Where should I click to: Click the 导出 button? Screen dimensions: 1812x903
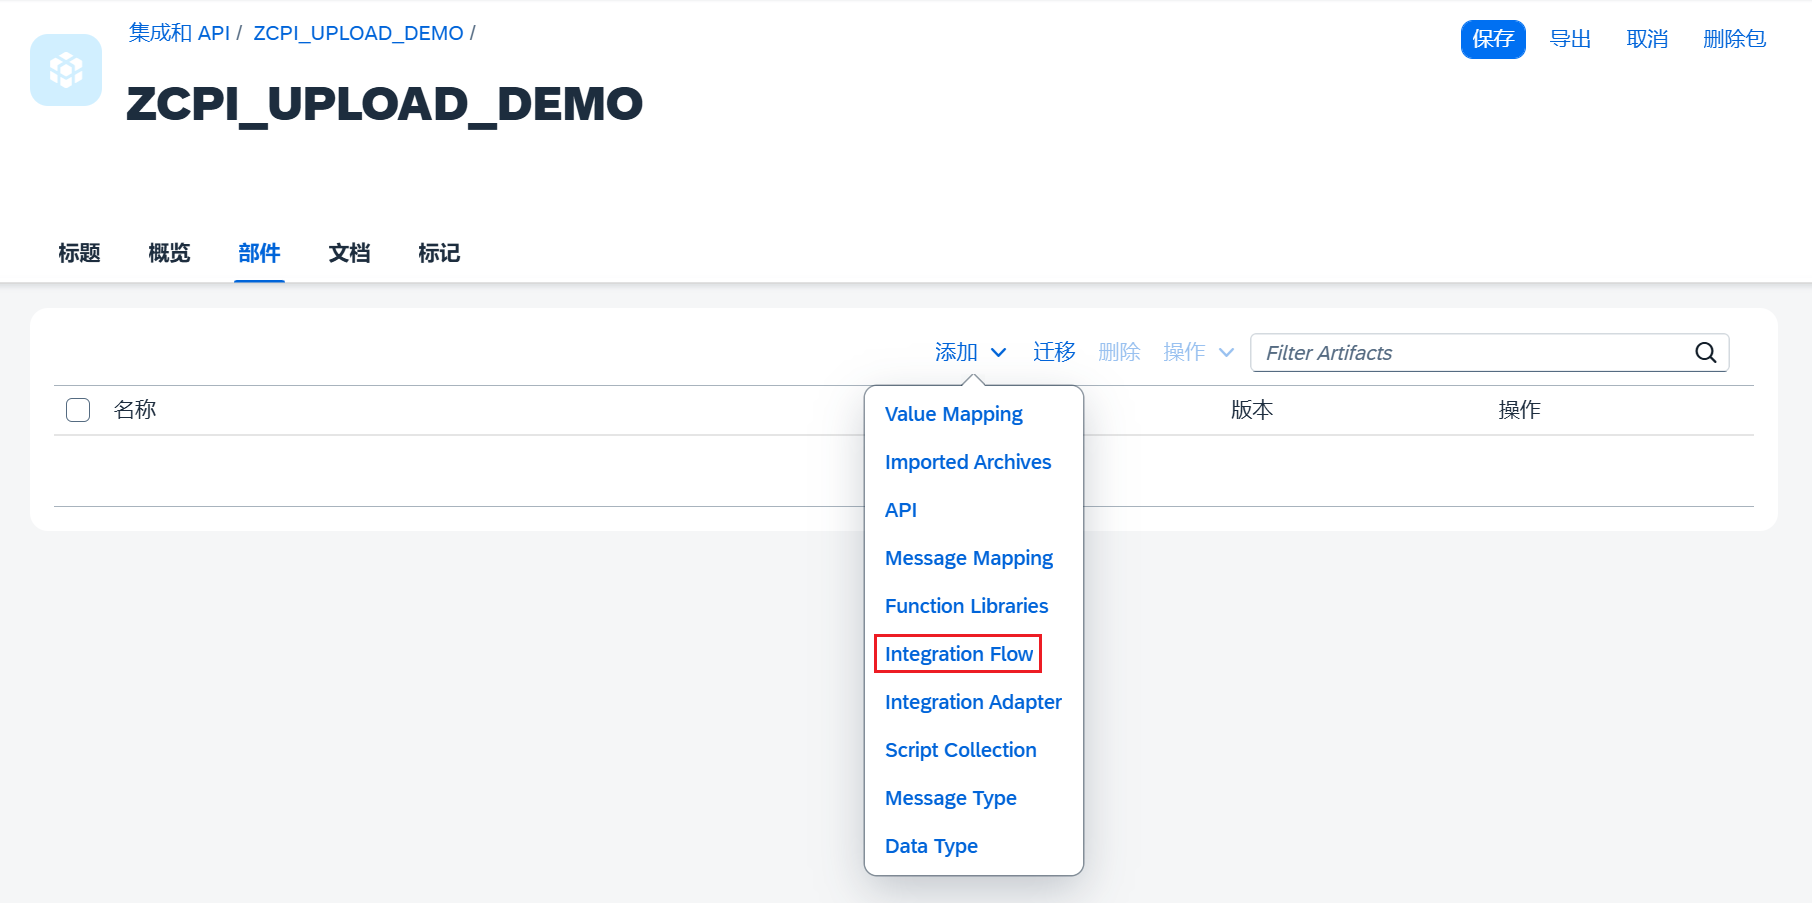click(1570, 39)
